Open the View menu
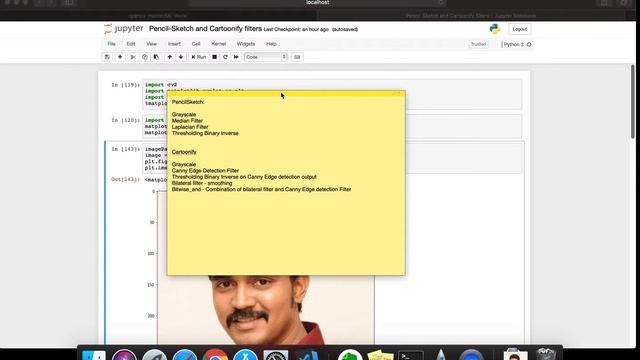 [x=151, y=44]
